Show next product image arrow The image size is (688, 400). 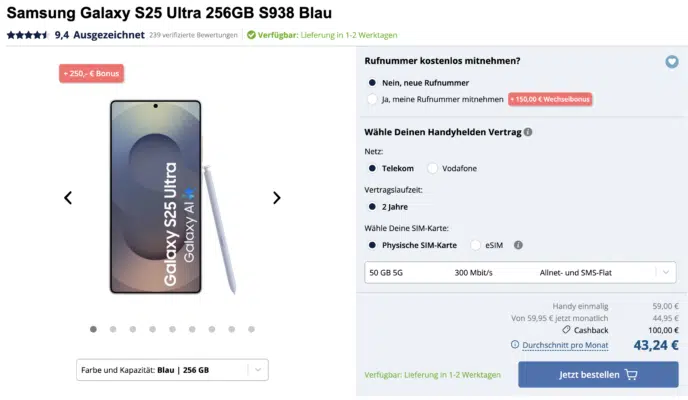276,198
